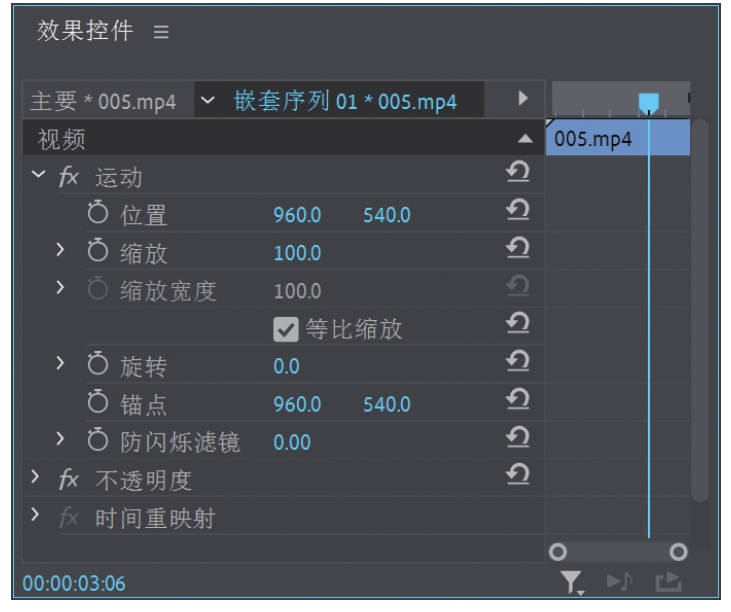Image resolution: width=731 pixels, height=612 pixels.
Task: Click the export frame icon at bottom right
Action: pos(669,581)
